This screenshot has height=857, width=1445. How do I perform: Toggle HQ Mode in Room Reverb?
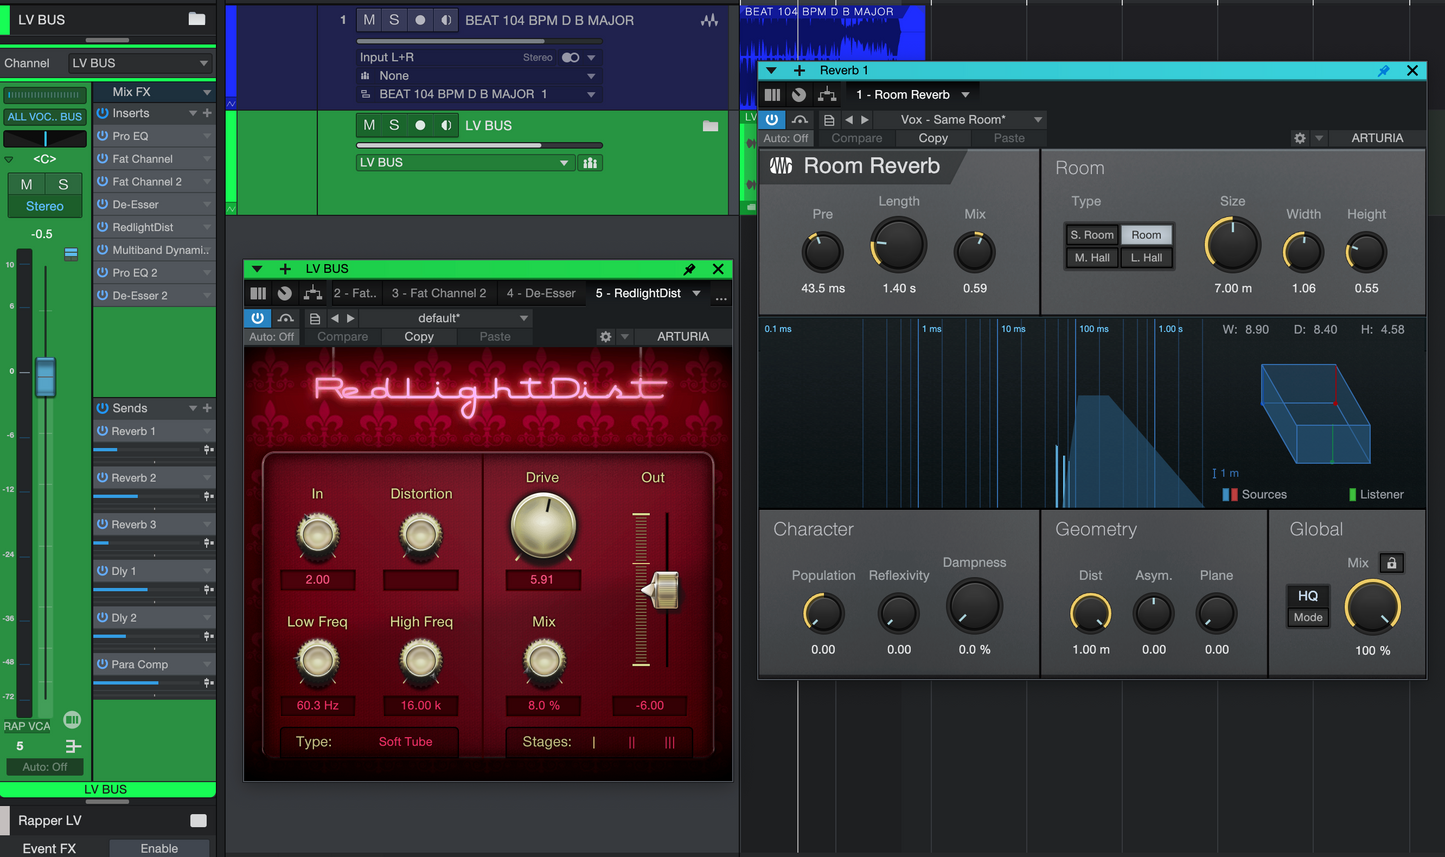[1308, 605]
